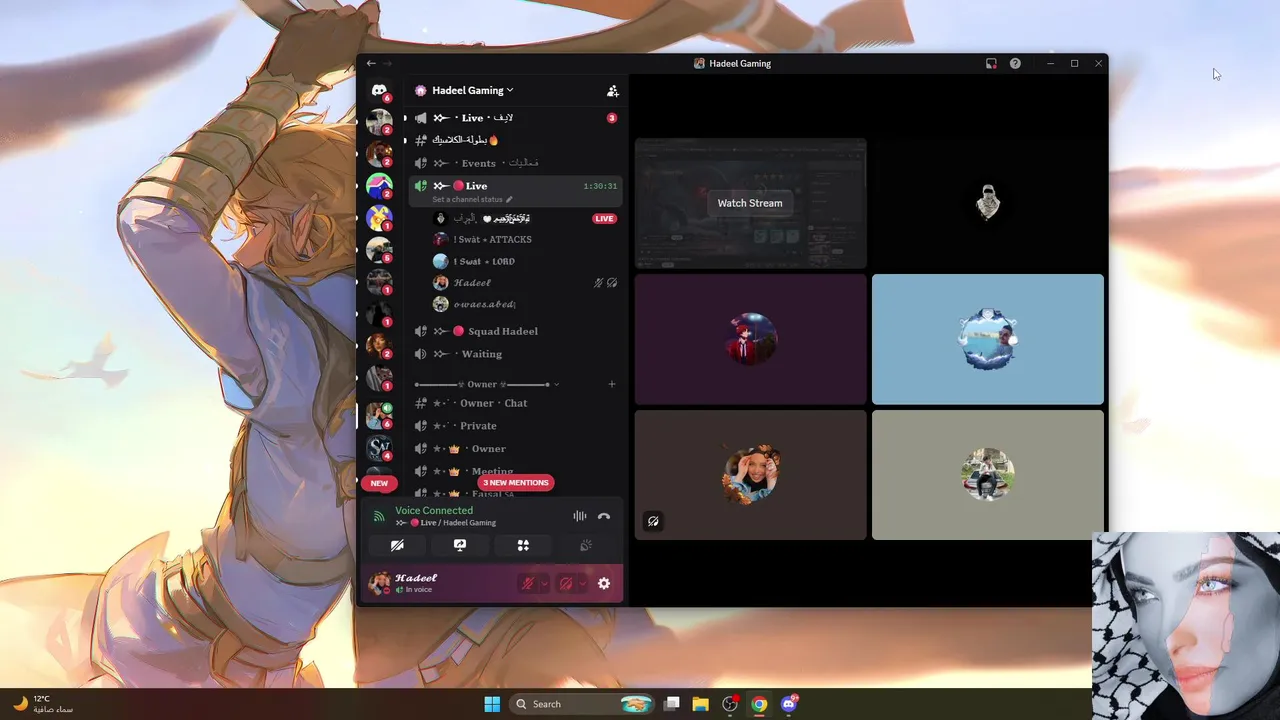The height and width of the screenshot is (720, 1280).
Task: Open User Settings gear icon
Action: 604,583
